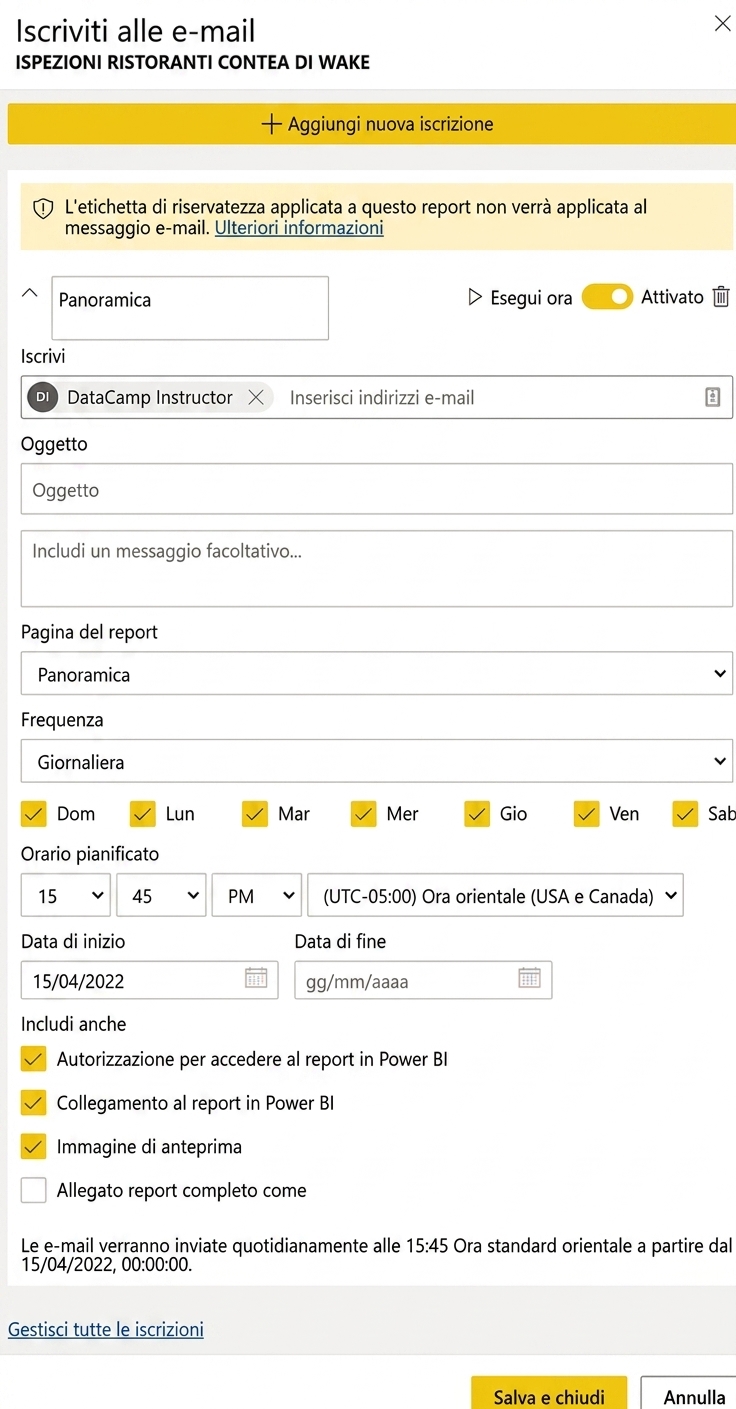Image resolution: width=736 pixels, height=1409 pixels.
Task: Uncheck the Dom day checkbox
Action: coord(34,814)
